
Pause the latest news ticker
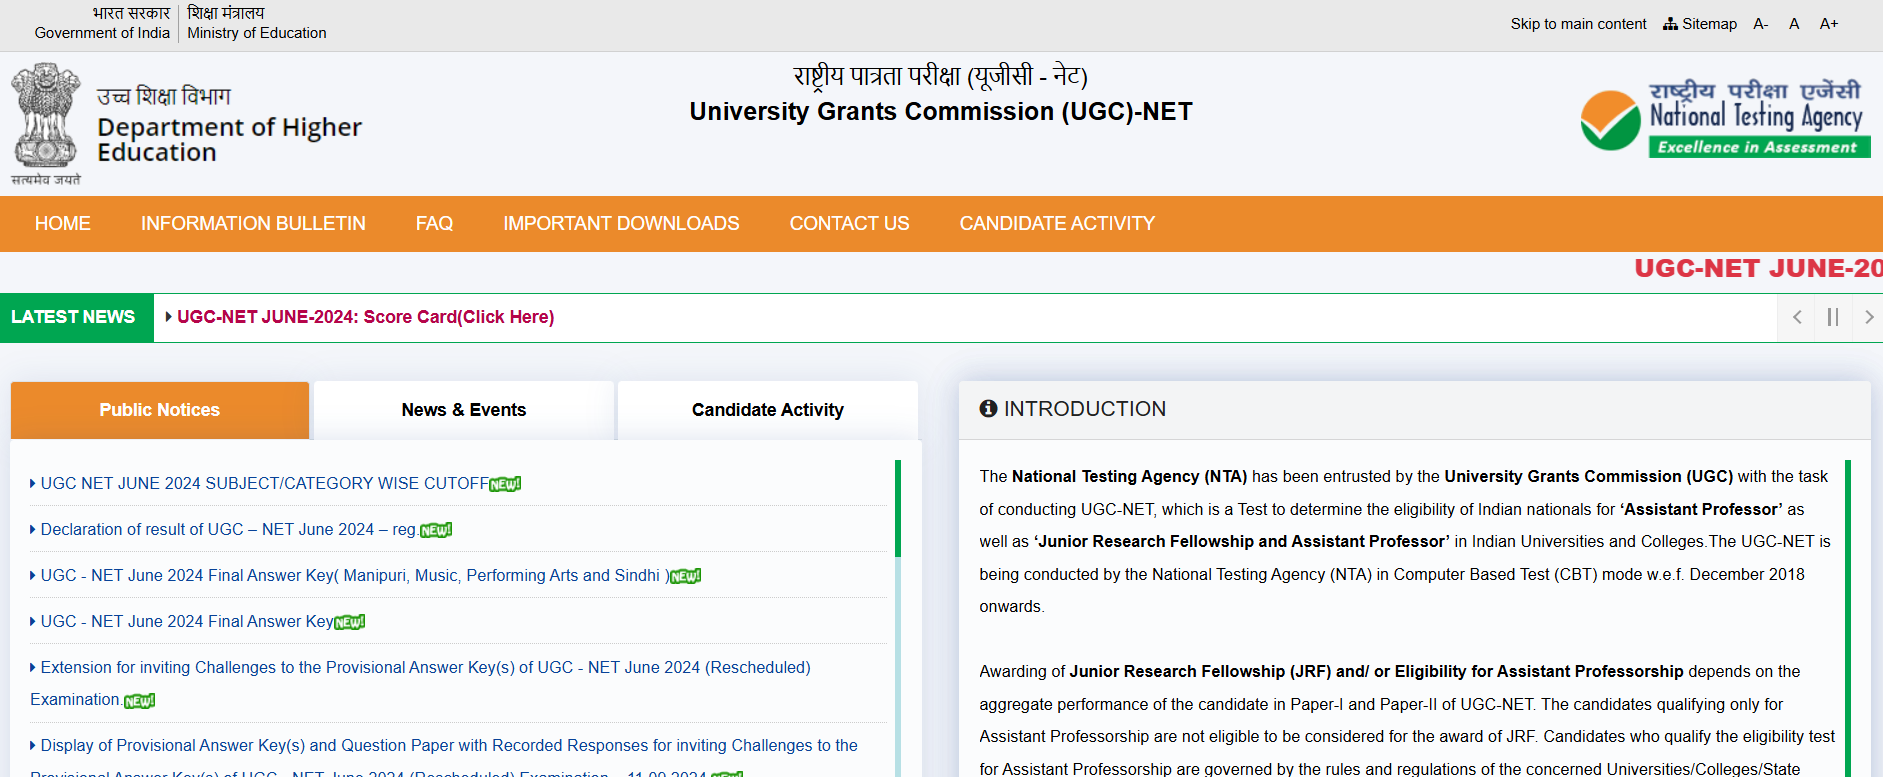pyautogui.click(x=1833, y=318)
